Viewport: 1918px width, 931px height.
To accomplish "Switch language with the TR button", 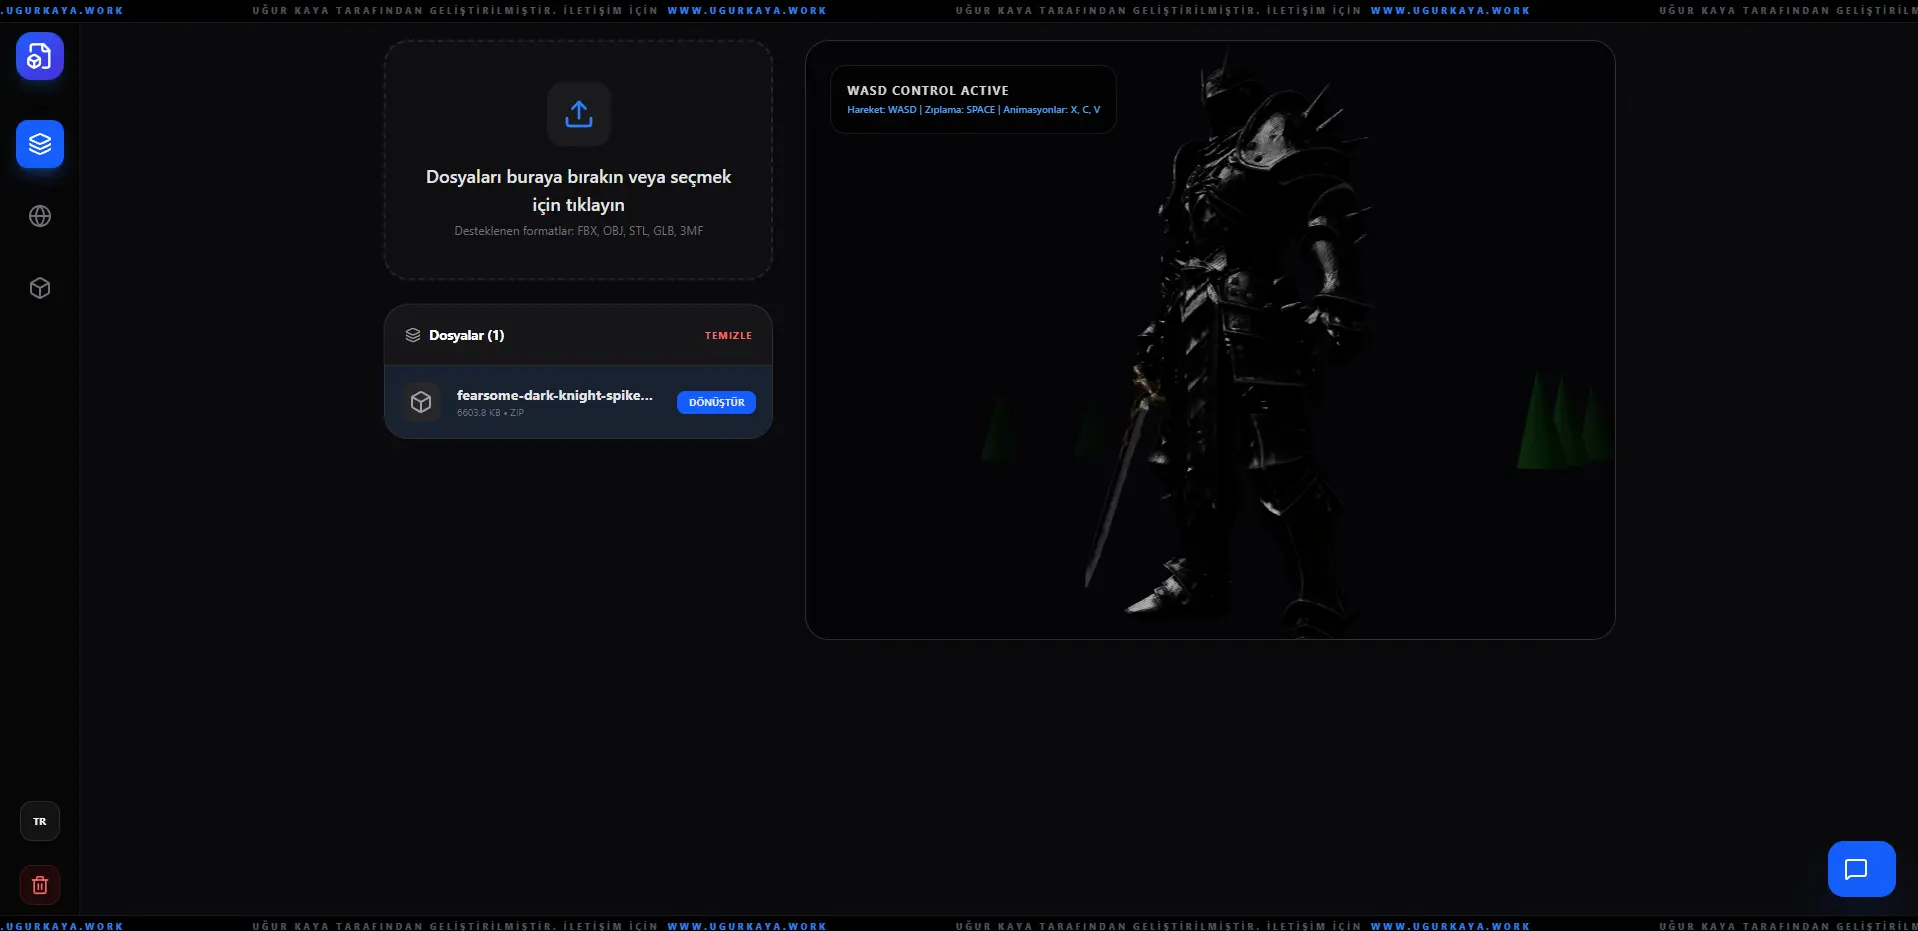I will point(40,821).
